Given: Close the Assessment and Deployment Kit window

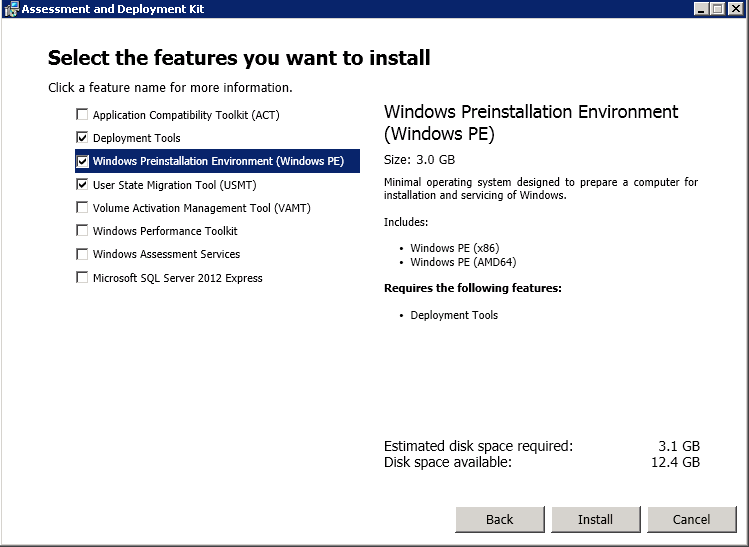Looking at the screenshot, I should 736,9.
